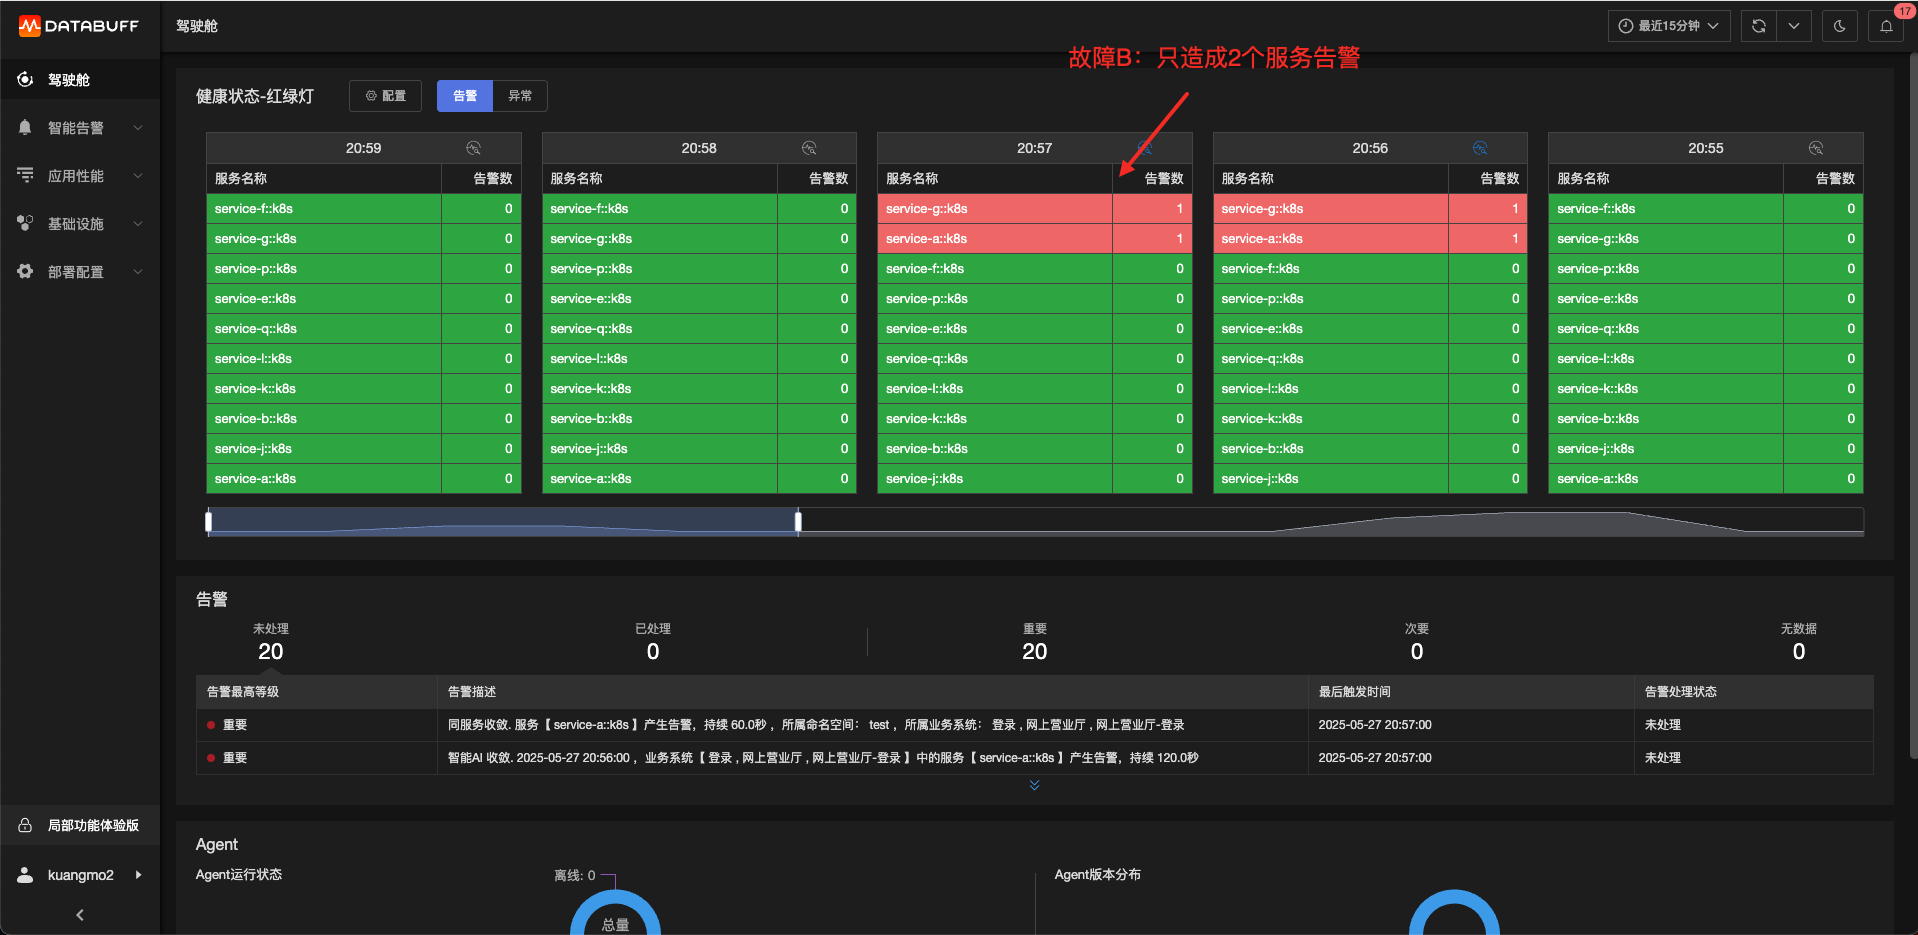The image size is (1918, 935).
Task: Click the 无数据 count 0
Action: (x=1799, y=652)
